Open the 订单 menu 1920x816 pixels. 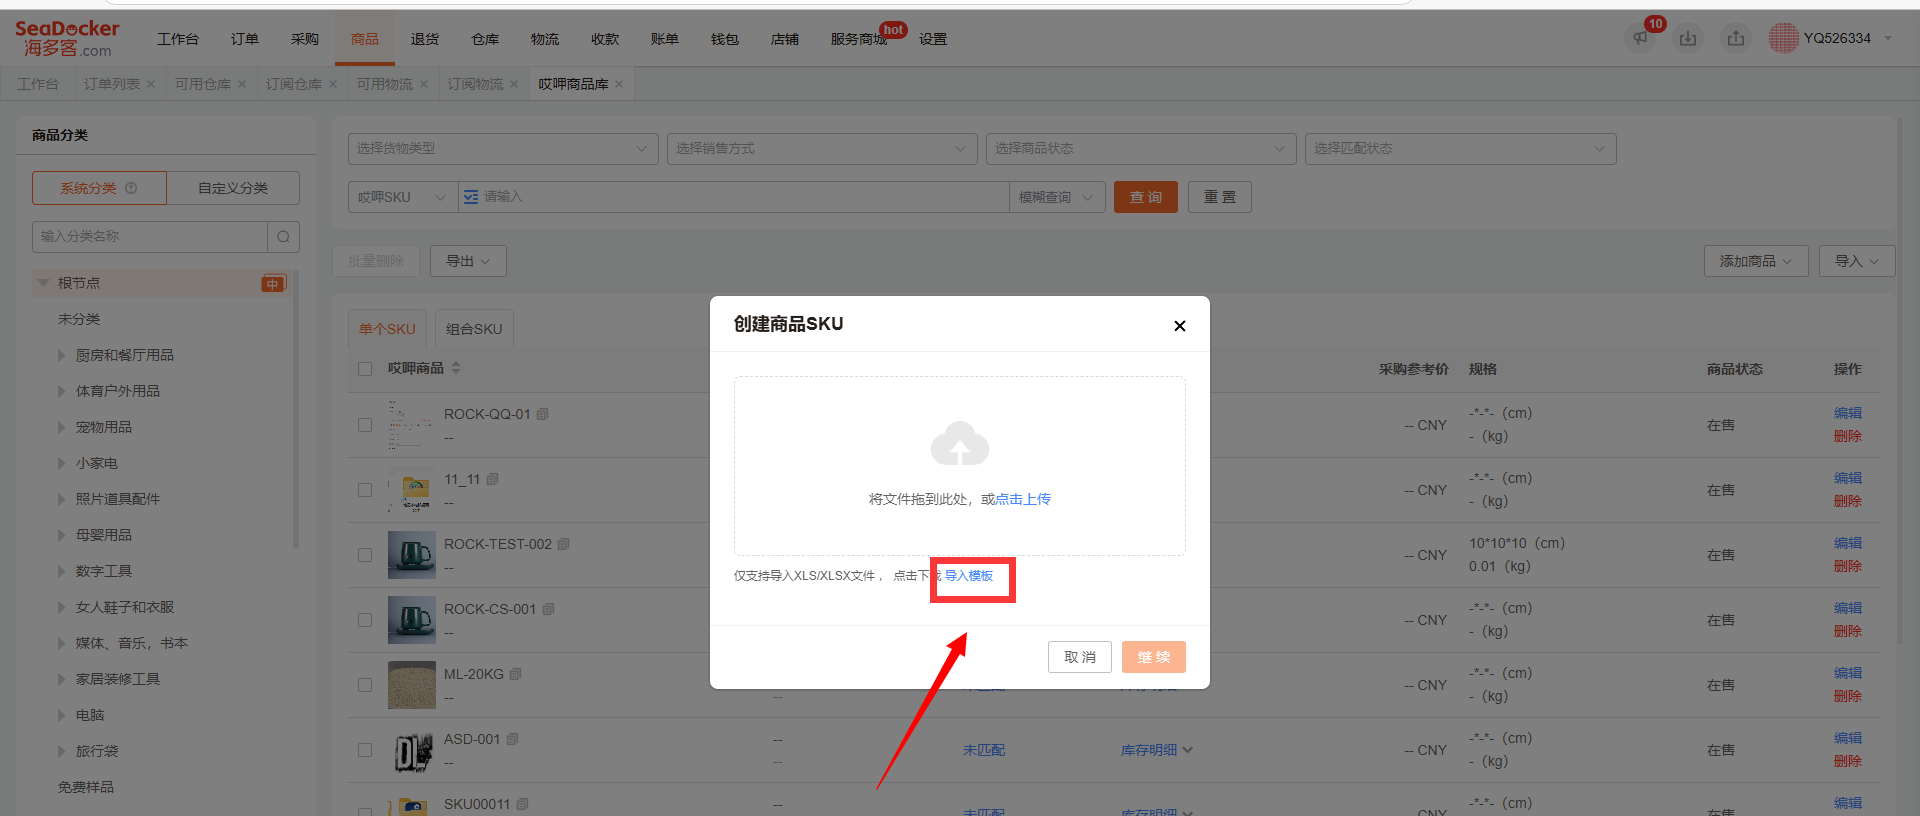click(x=244, y=39)
